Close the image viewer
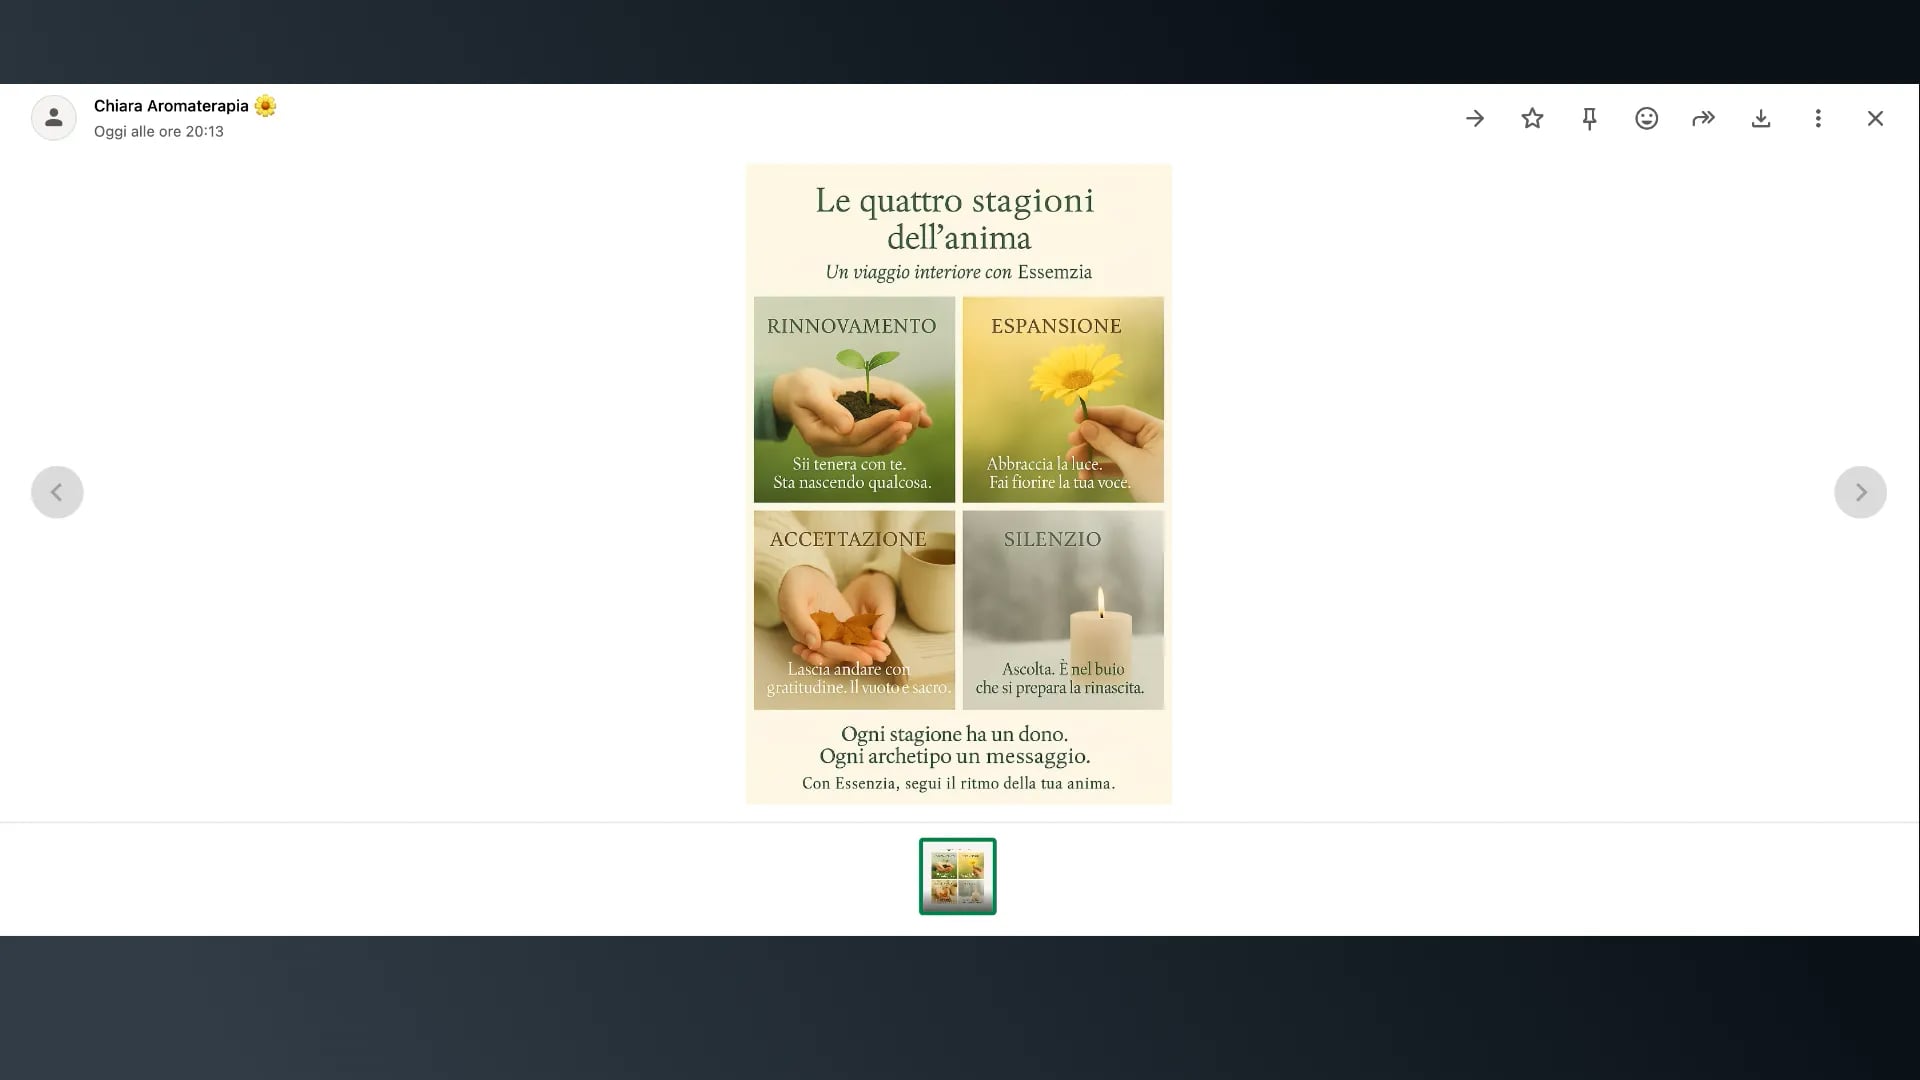This screenshot has height=1080, width=1920. (1875, 119)
